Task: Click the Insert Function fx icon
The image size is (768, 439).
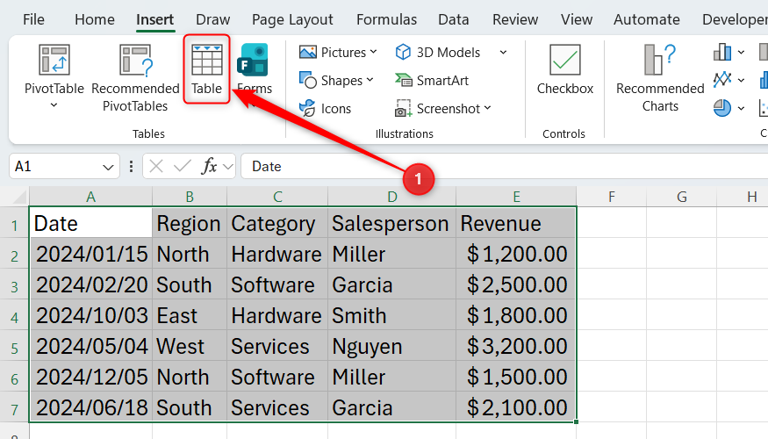Action: pos(209,167)
